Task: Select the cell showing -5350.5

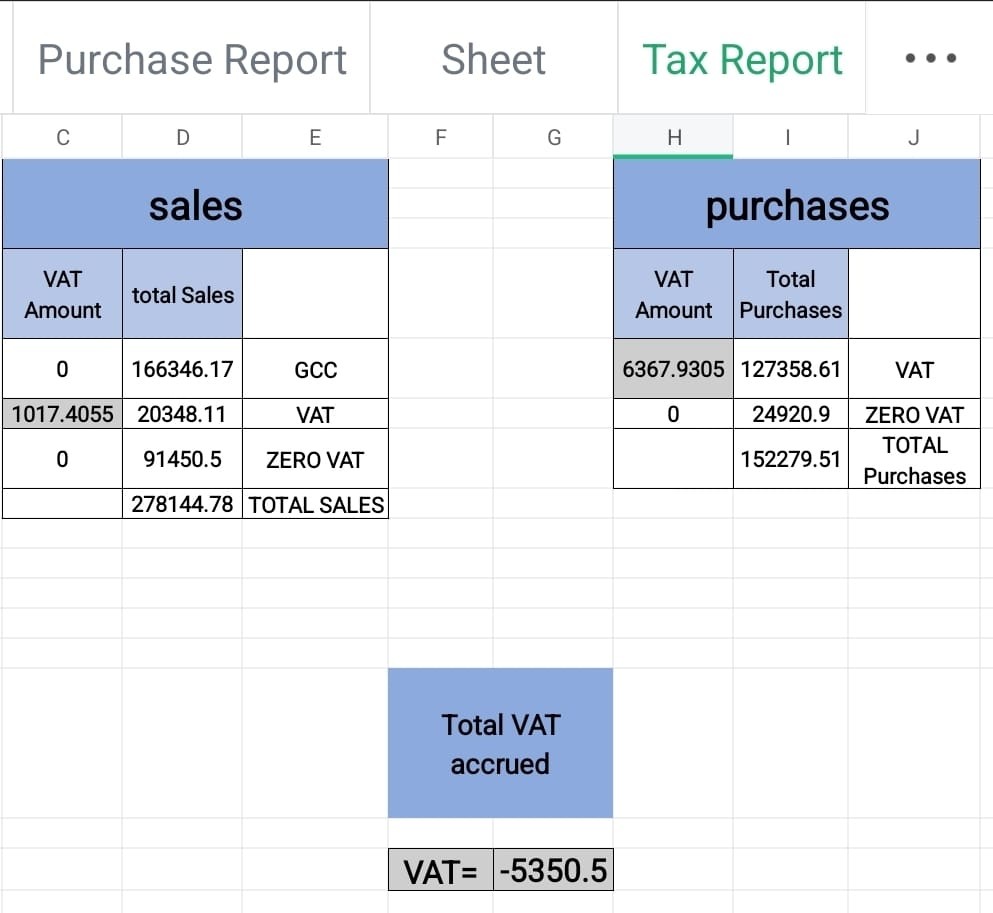Action: (x=553, y=870)
